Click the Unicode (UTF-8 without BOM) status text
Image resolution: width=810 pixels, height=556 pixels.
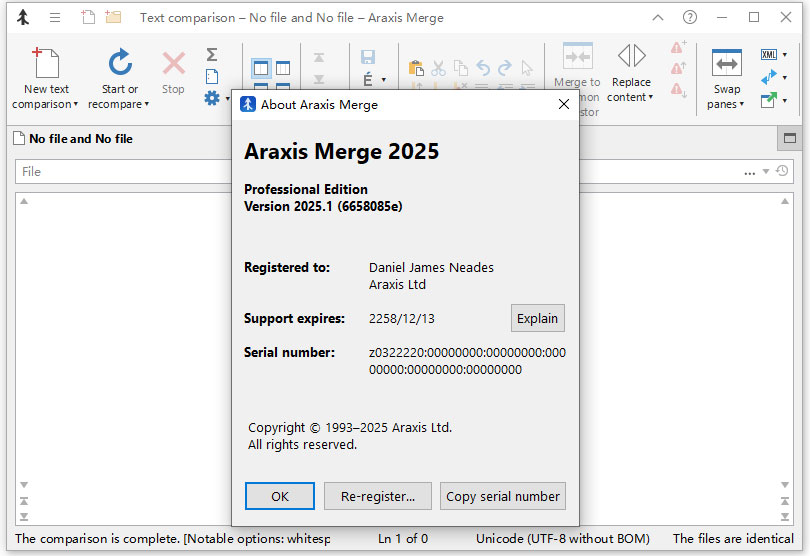[563, 538]
